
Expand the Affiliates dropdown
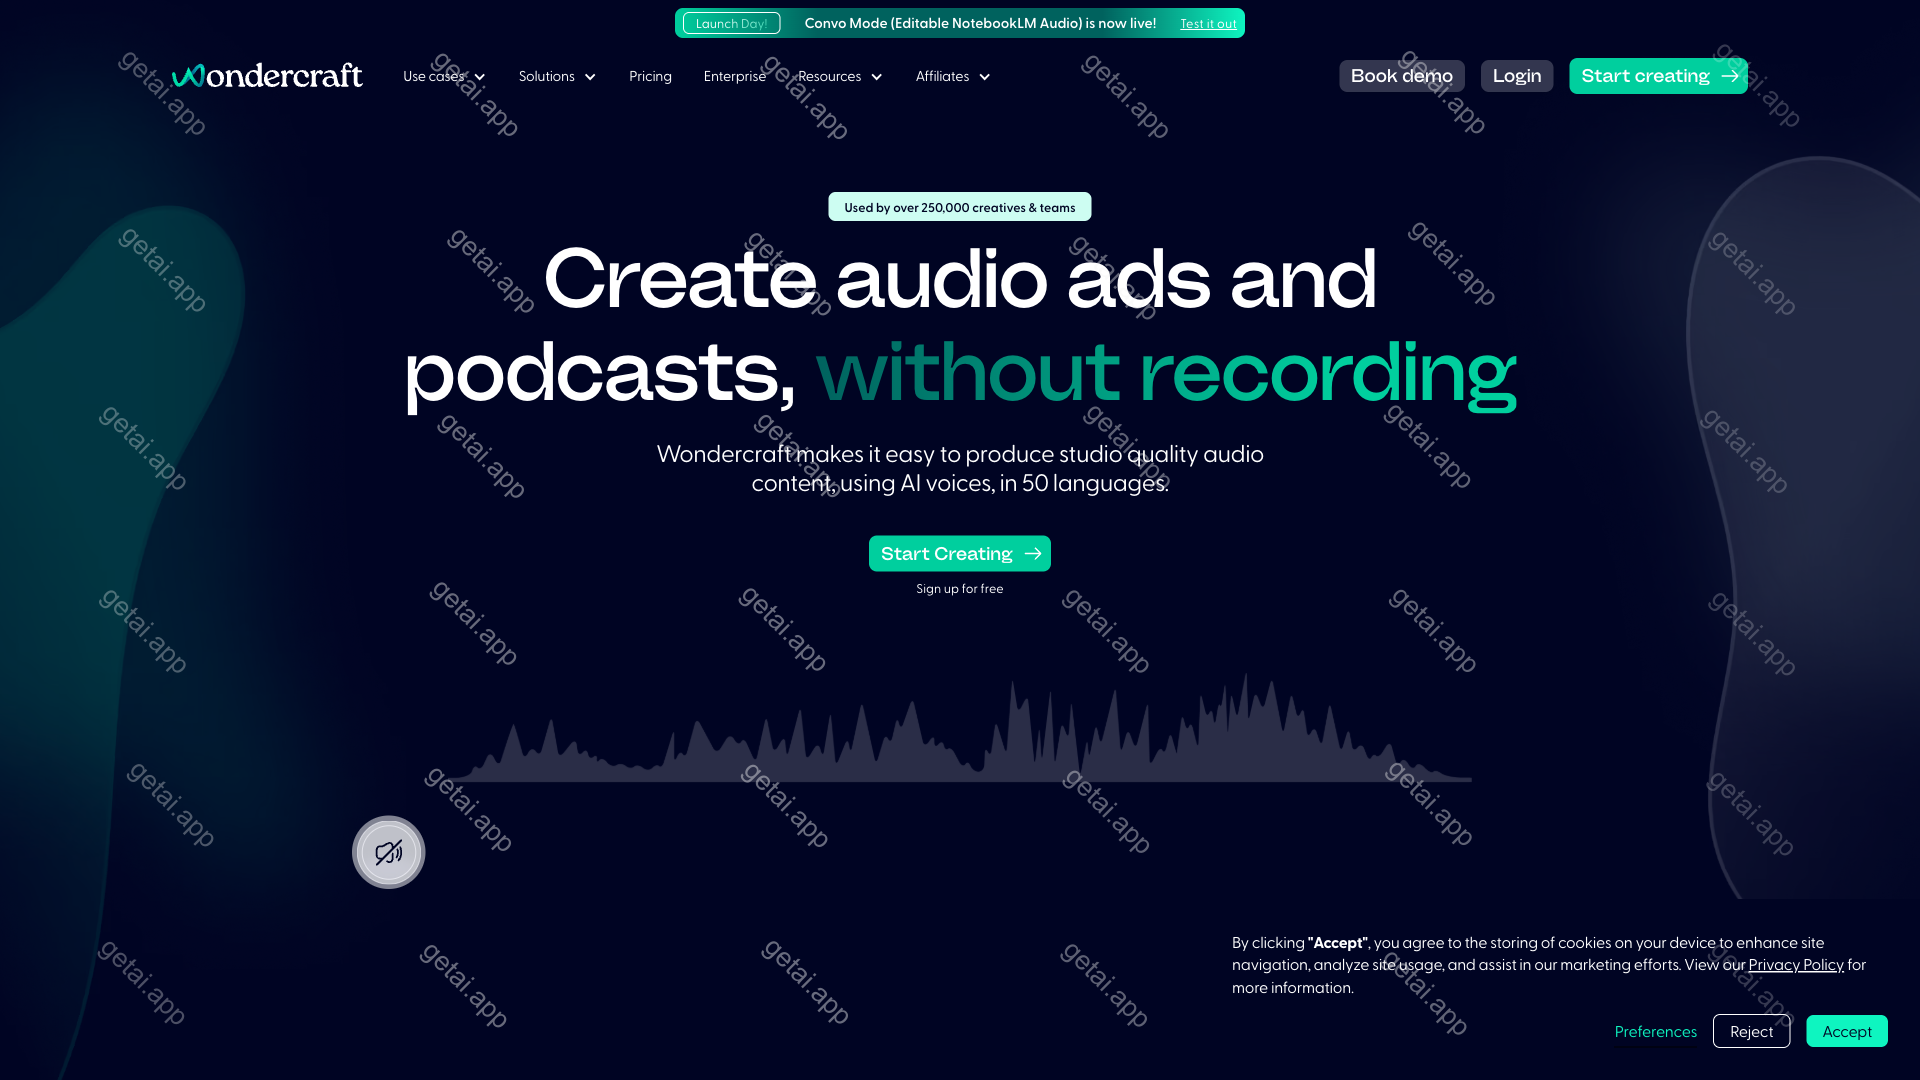(x=953, y=76)
